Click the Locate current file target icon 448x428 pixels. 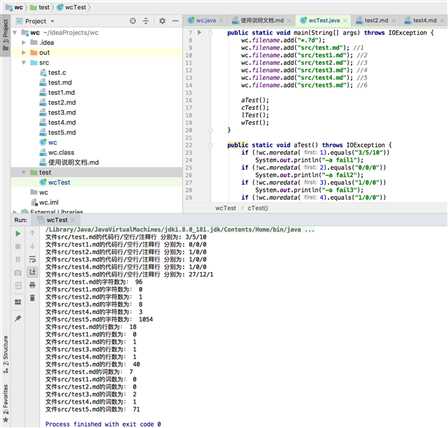tap(133, 21)
